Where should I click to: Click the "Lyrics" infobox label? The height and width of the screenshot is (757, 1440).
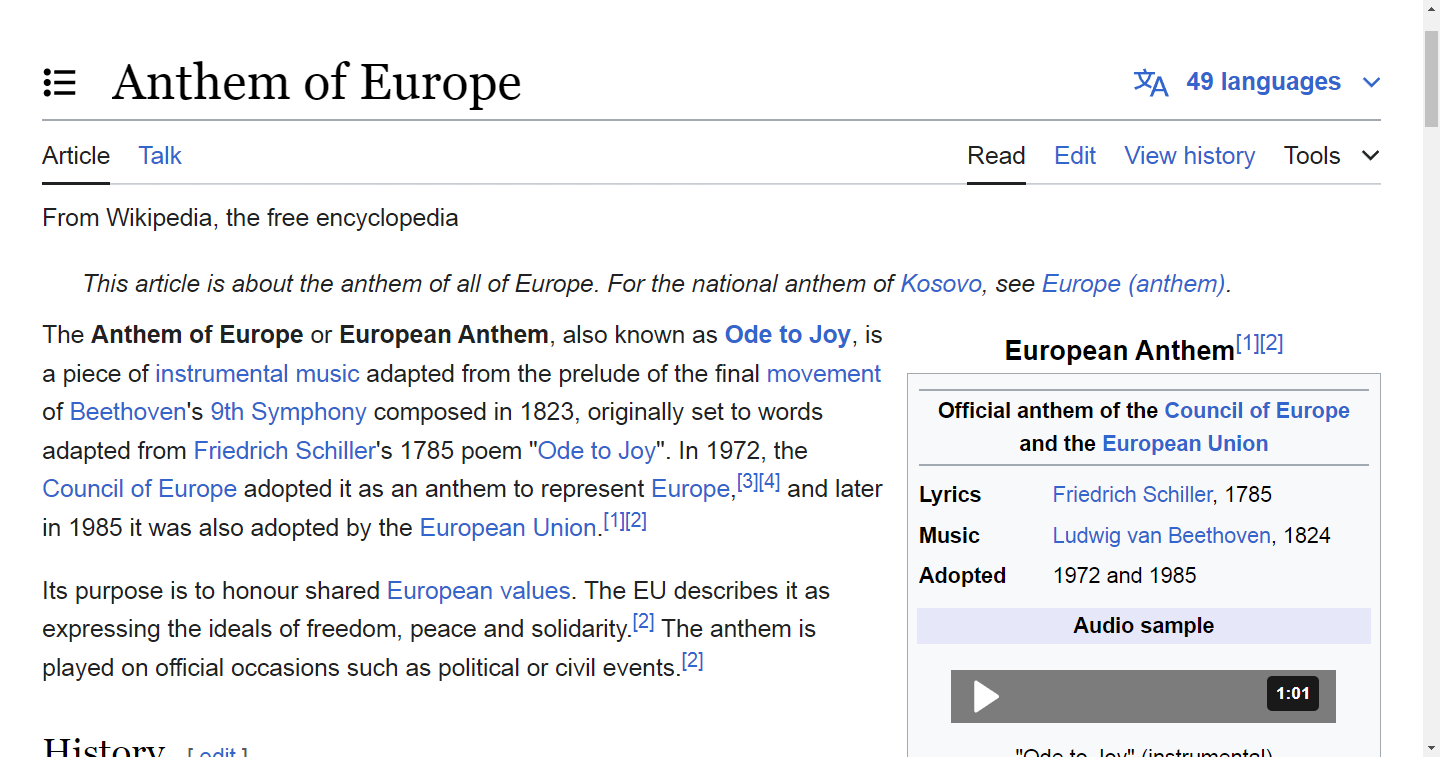tap(950, 495)
